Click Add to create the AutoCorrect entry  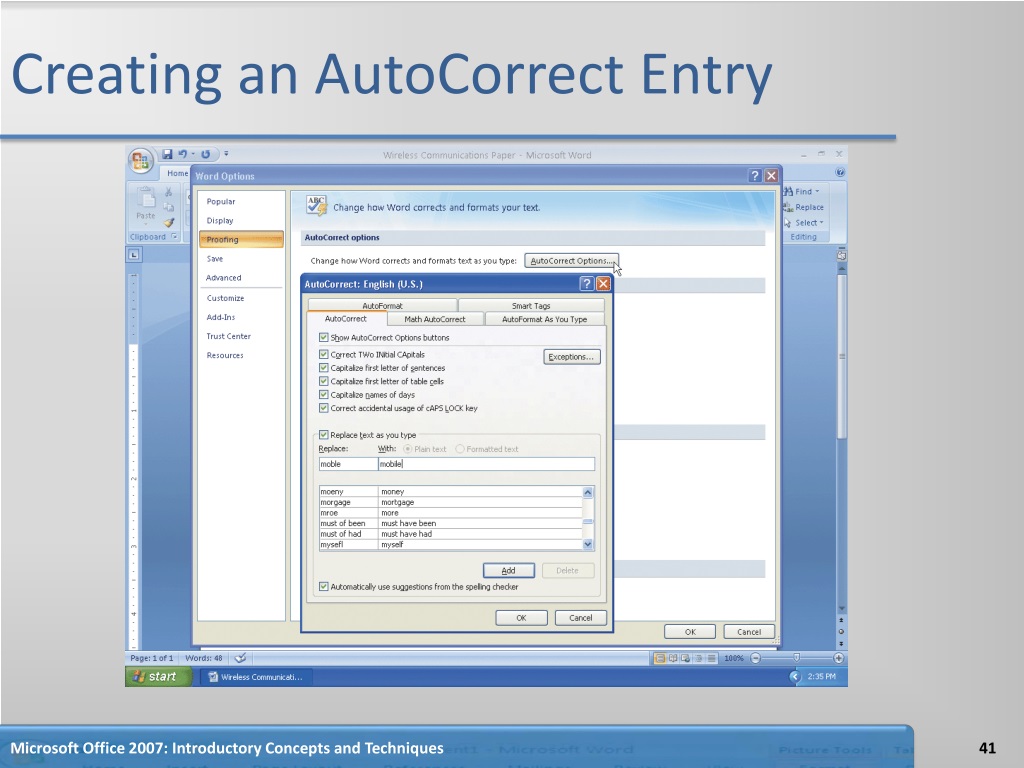click(x=509, y=570)
